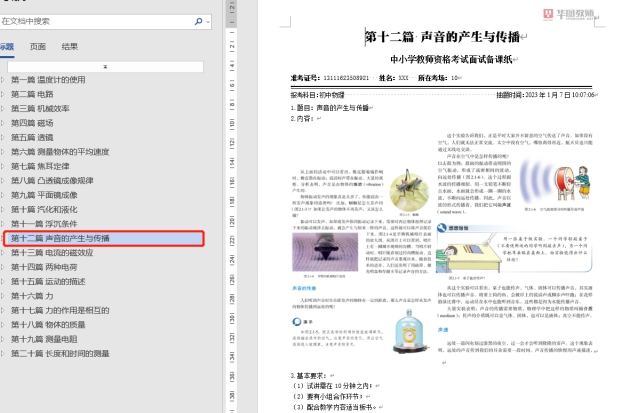
Task: Click the jump-to-top bar above headings list
Action: pyautogui.click(x=105, y=65)
